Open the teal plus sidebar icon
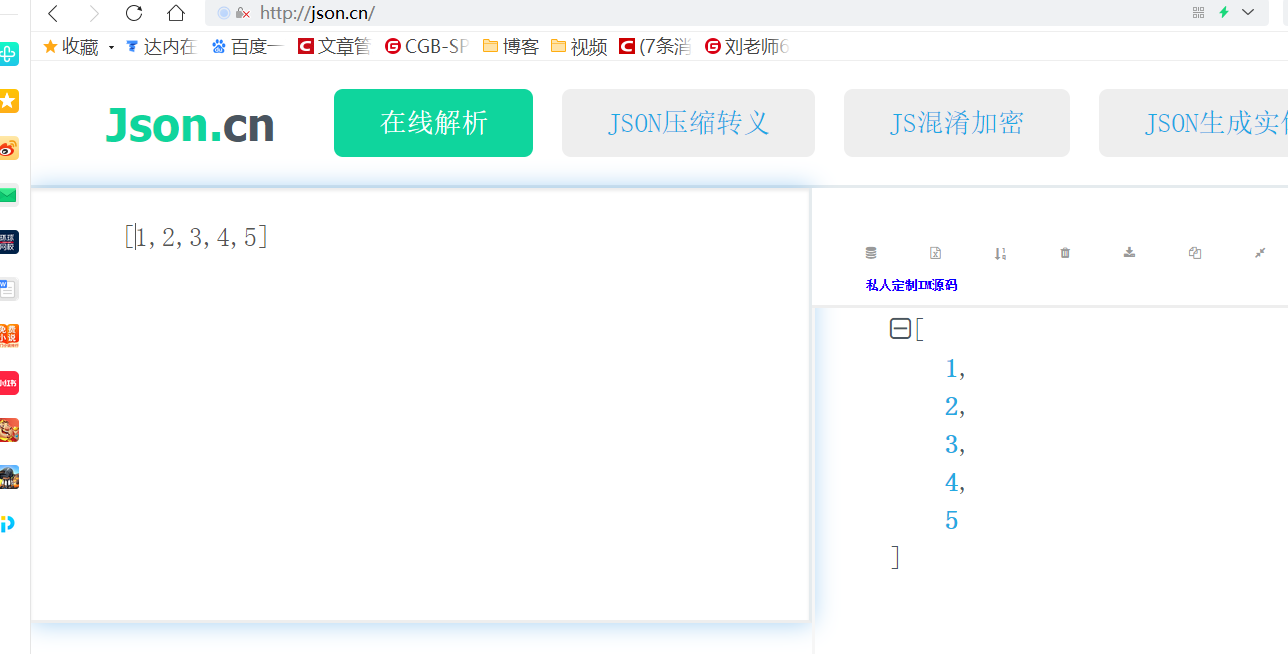The height and width of the screenshot is (654, 1288). [x=8, y=54]
